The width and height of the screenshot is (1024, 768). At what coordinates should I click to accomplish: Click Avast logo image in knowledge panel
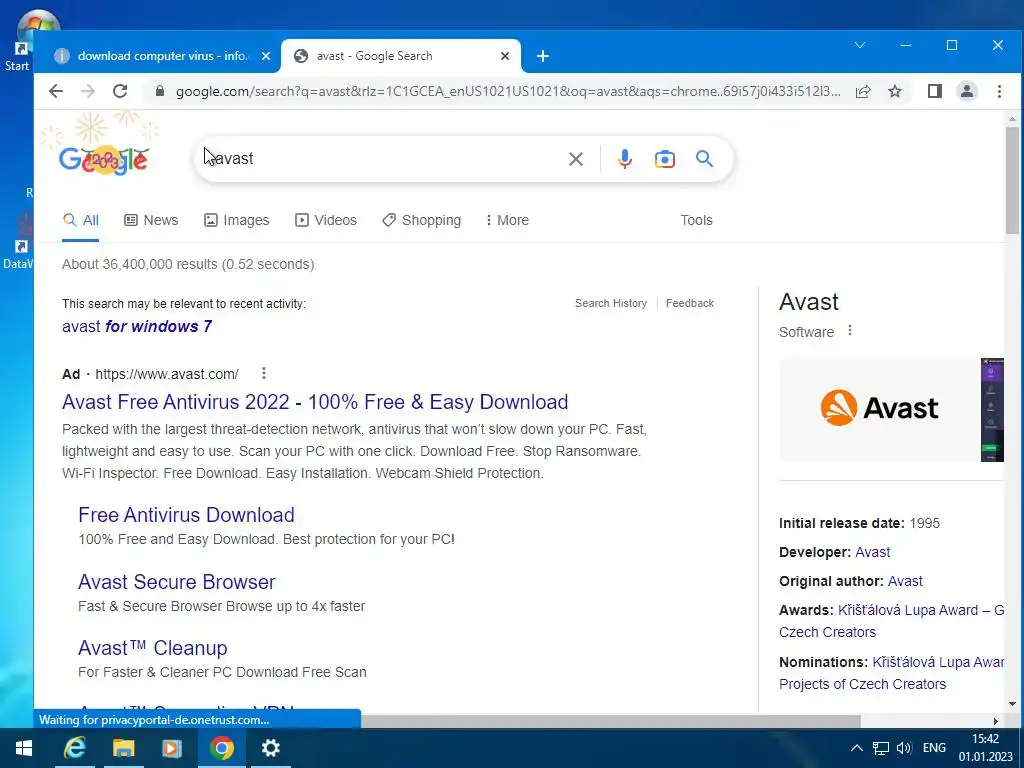pyautogui.click(x=879, y=408)
